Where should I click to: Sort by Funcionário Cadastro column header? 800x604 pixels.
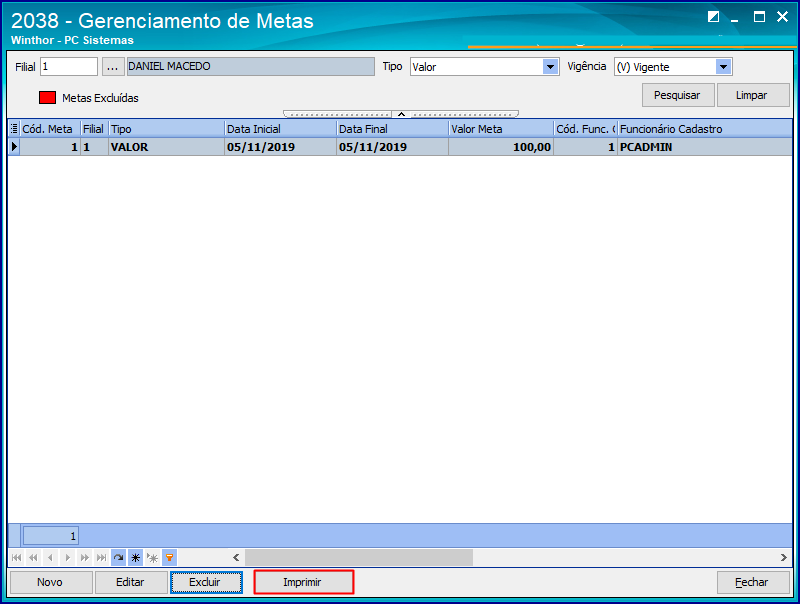click(705, 129)
